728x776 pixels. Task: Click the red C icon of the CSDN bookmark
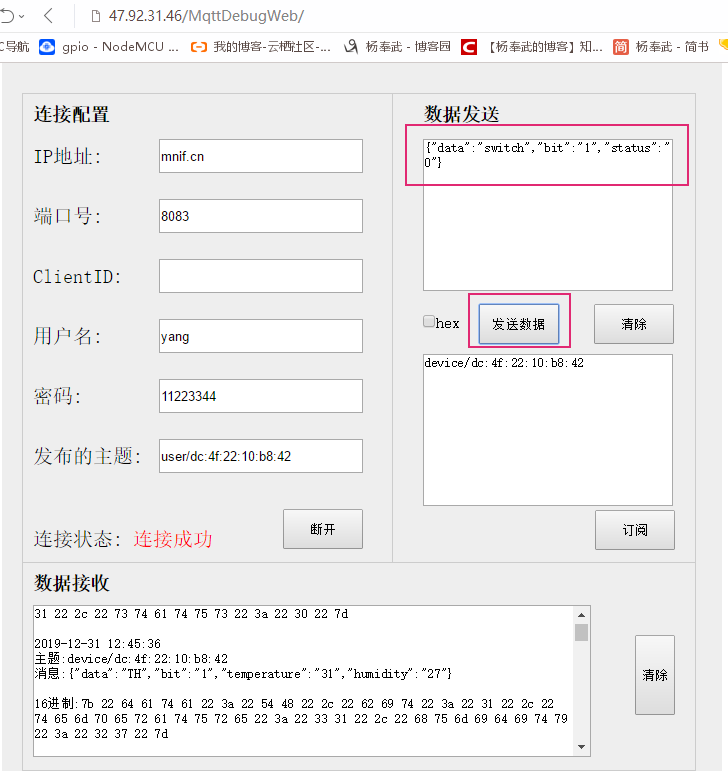point(469,47)
